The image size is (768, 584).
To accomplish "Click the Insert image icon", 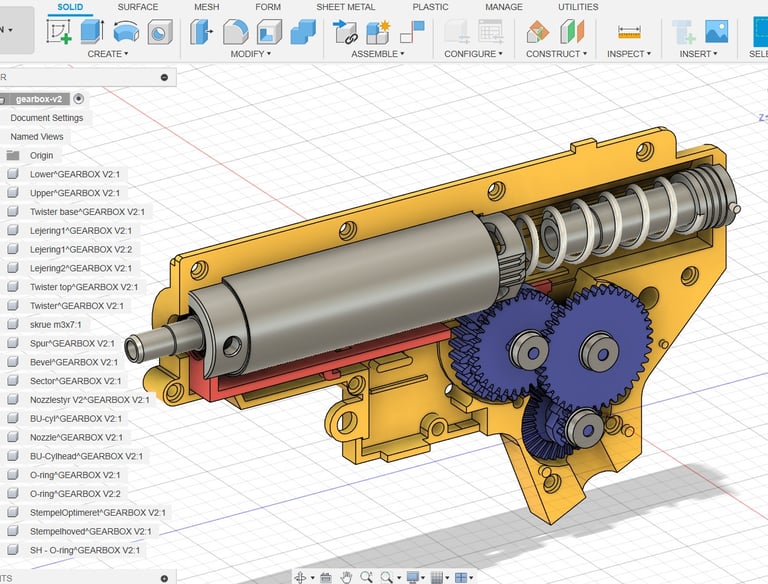I will [716, 32].
